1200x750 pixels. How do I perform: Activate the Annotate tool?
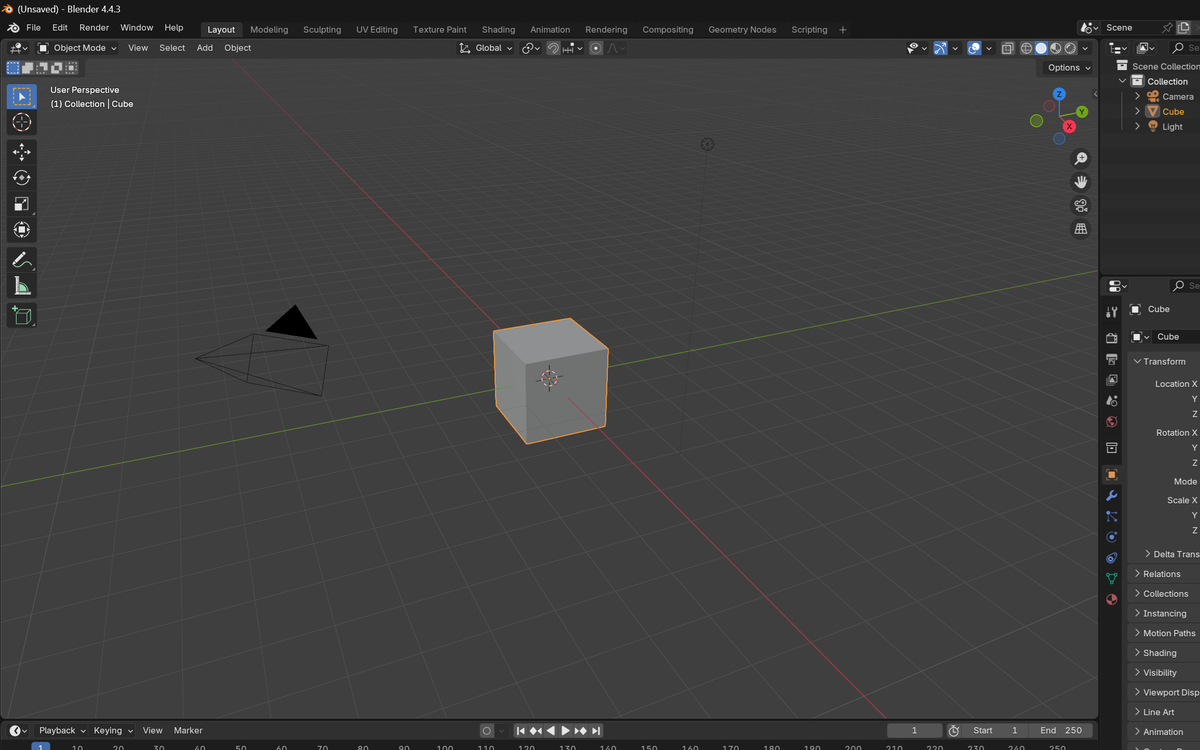[x=21, y=260]
